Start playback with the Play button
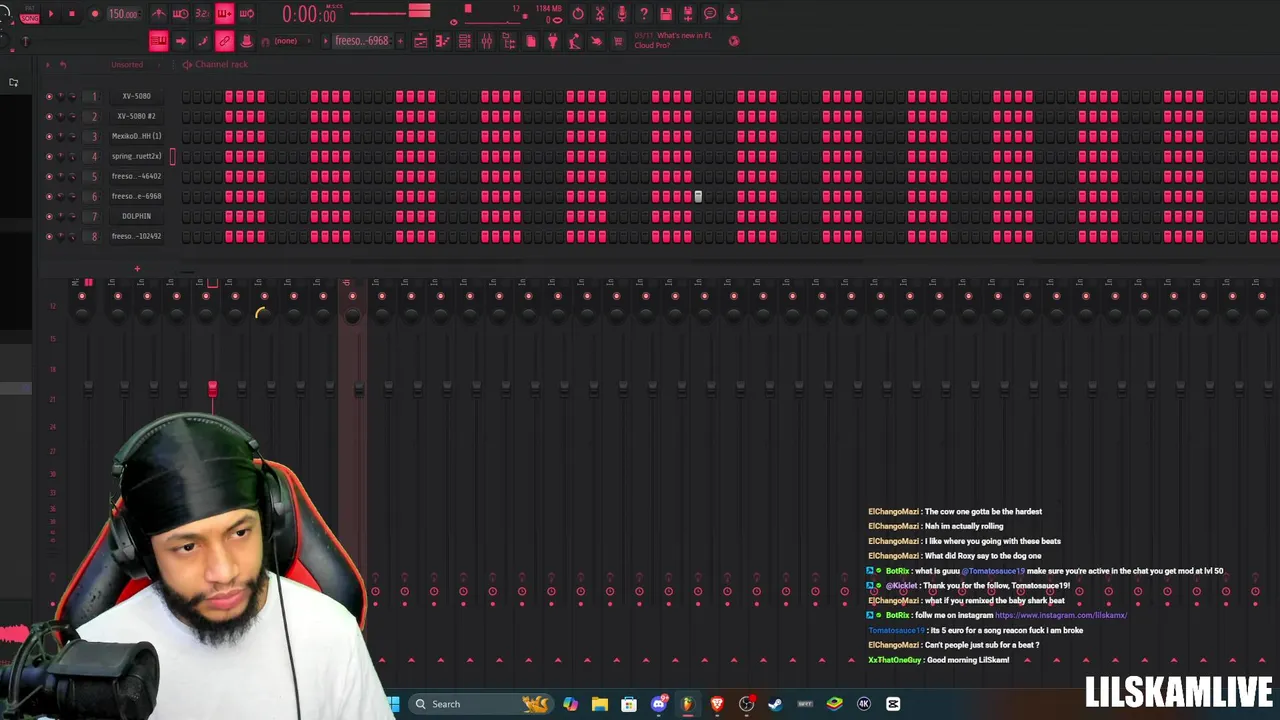 51,14
